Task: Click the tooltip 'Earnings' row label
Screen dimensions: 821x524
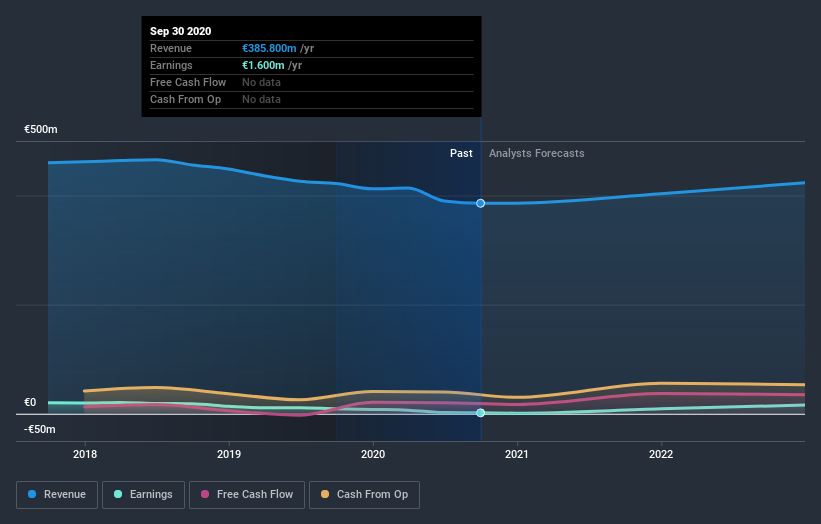Action: tap(171, 65)
